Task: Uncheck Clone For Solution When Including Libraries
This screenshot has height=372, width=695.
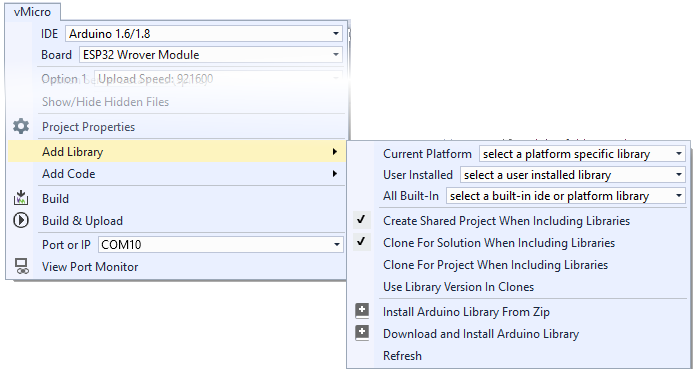Action: [362, 242]
